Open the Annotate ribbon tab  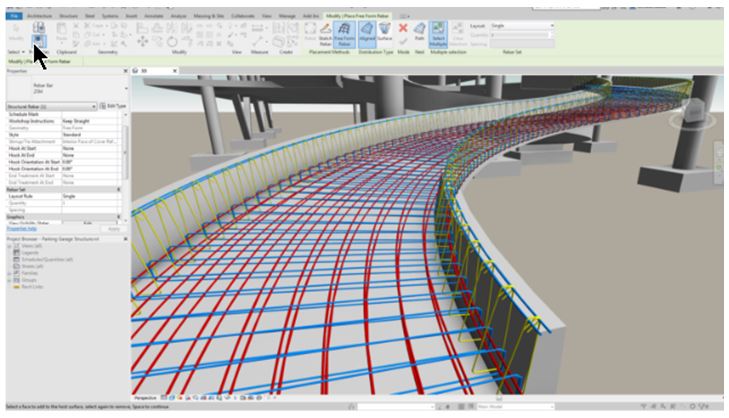pos(153,16)
